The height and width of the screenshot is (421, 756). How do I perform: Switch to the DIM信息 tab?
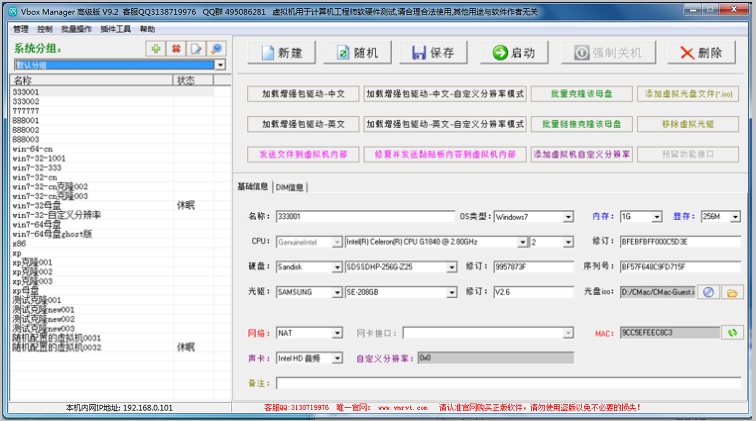pos(290,187)
